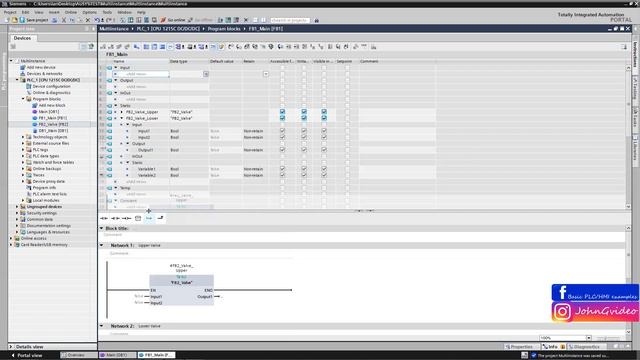Toggle Visible in HMI checkbox for FB2_Valve_Lower
Screen dimensions: 640x360
point(324,118)
